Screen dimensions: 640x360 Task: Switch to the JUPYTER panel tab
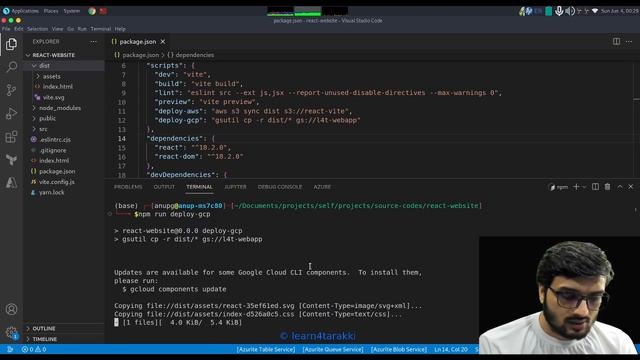pyautogui.click(x=236, y=187)
